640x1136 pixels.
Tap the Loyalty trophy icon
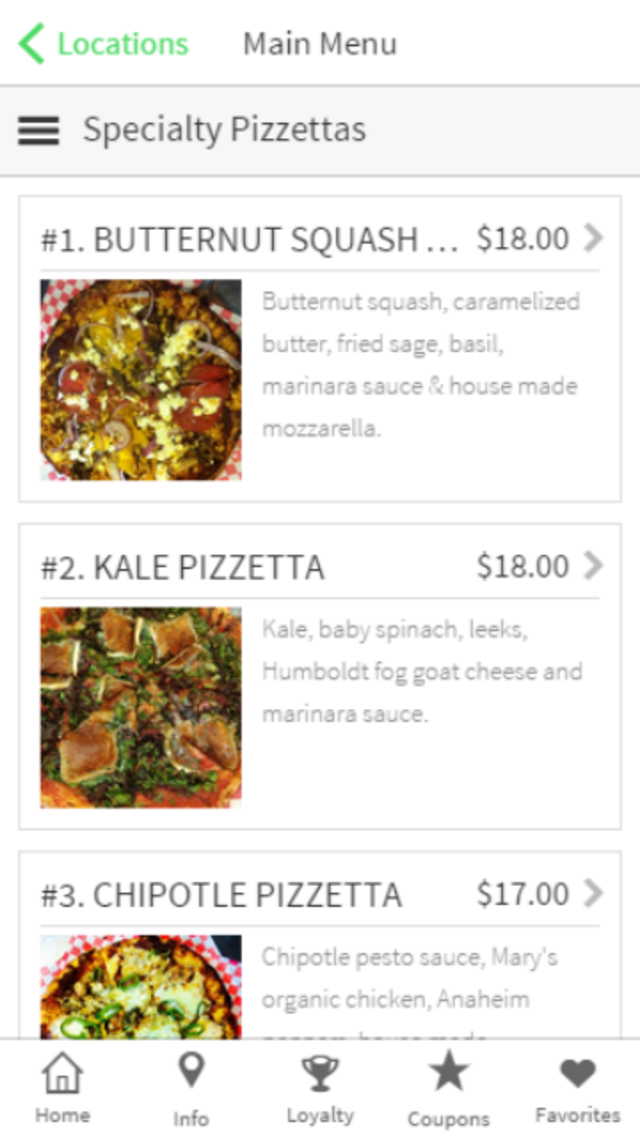pos(320,1075)
